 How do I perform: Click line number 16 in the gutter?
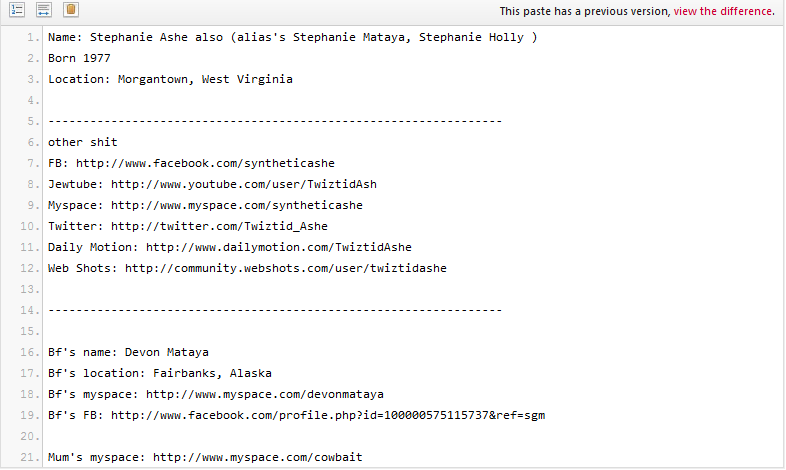tap(31, 352)
